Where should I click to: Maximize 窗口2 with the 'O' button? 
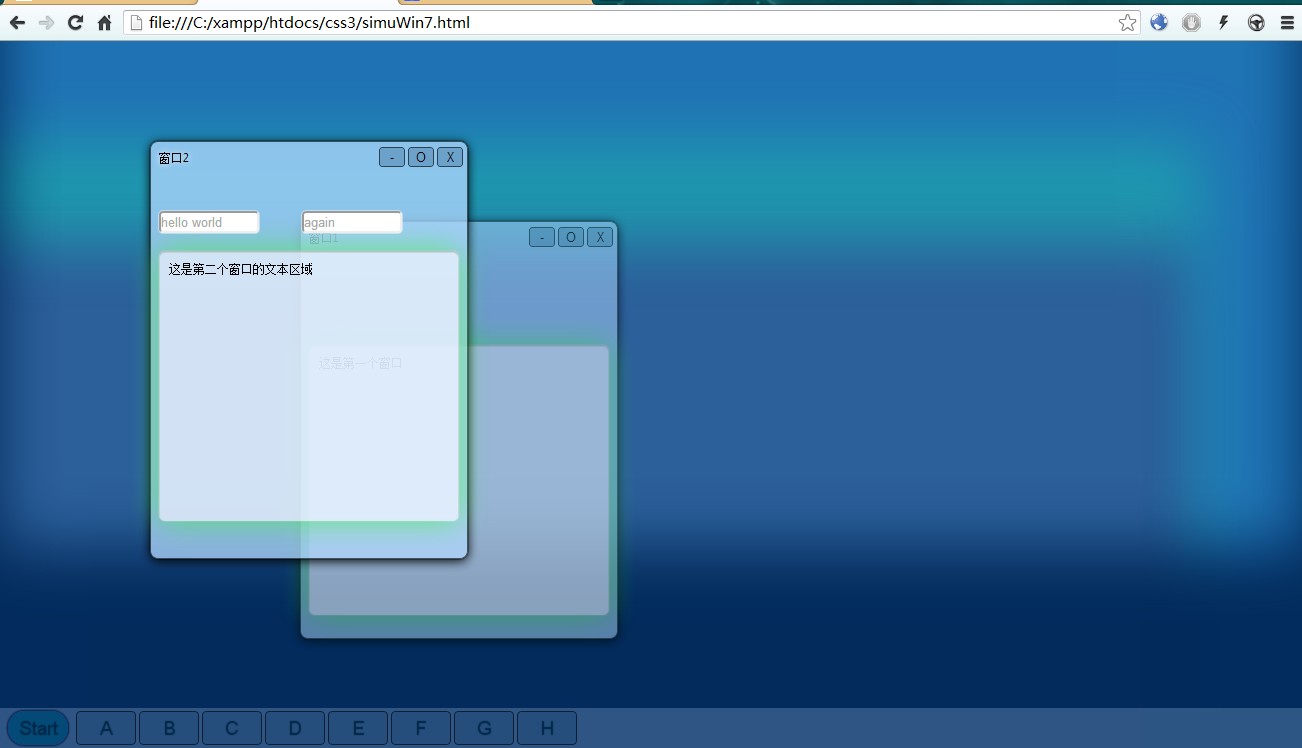pyautogui.click(x=421, y=157)
